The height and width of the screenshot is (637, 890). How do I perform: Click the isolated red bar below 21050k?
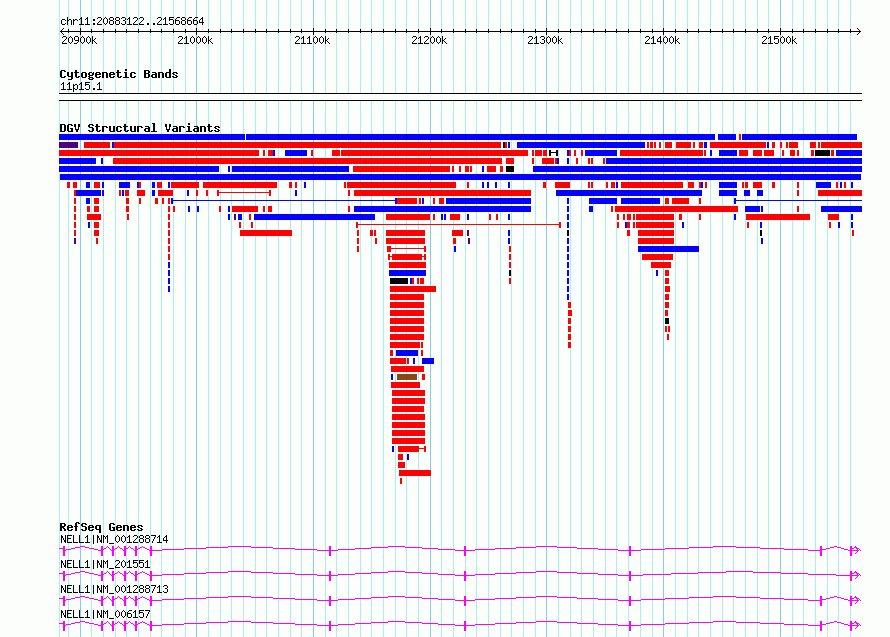(x=266, y=233)
